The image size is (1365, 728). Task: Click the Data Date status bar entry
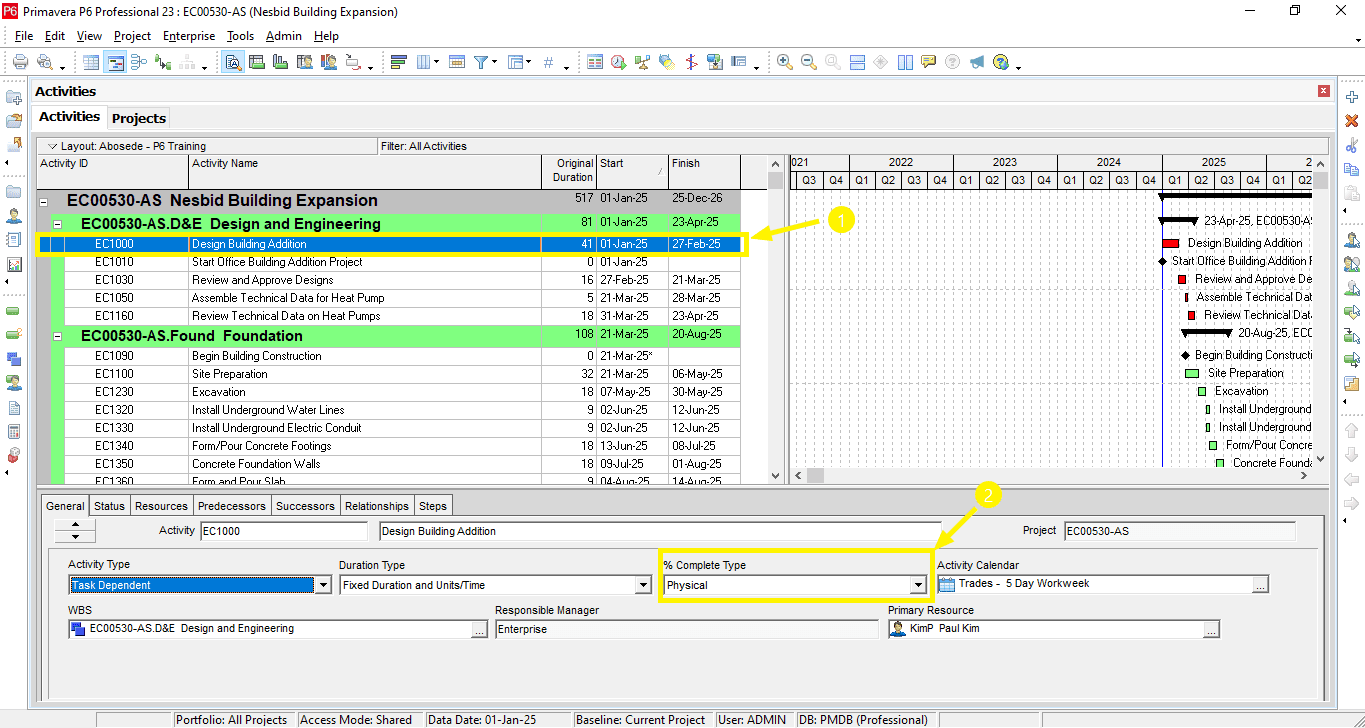pos(483,720)
